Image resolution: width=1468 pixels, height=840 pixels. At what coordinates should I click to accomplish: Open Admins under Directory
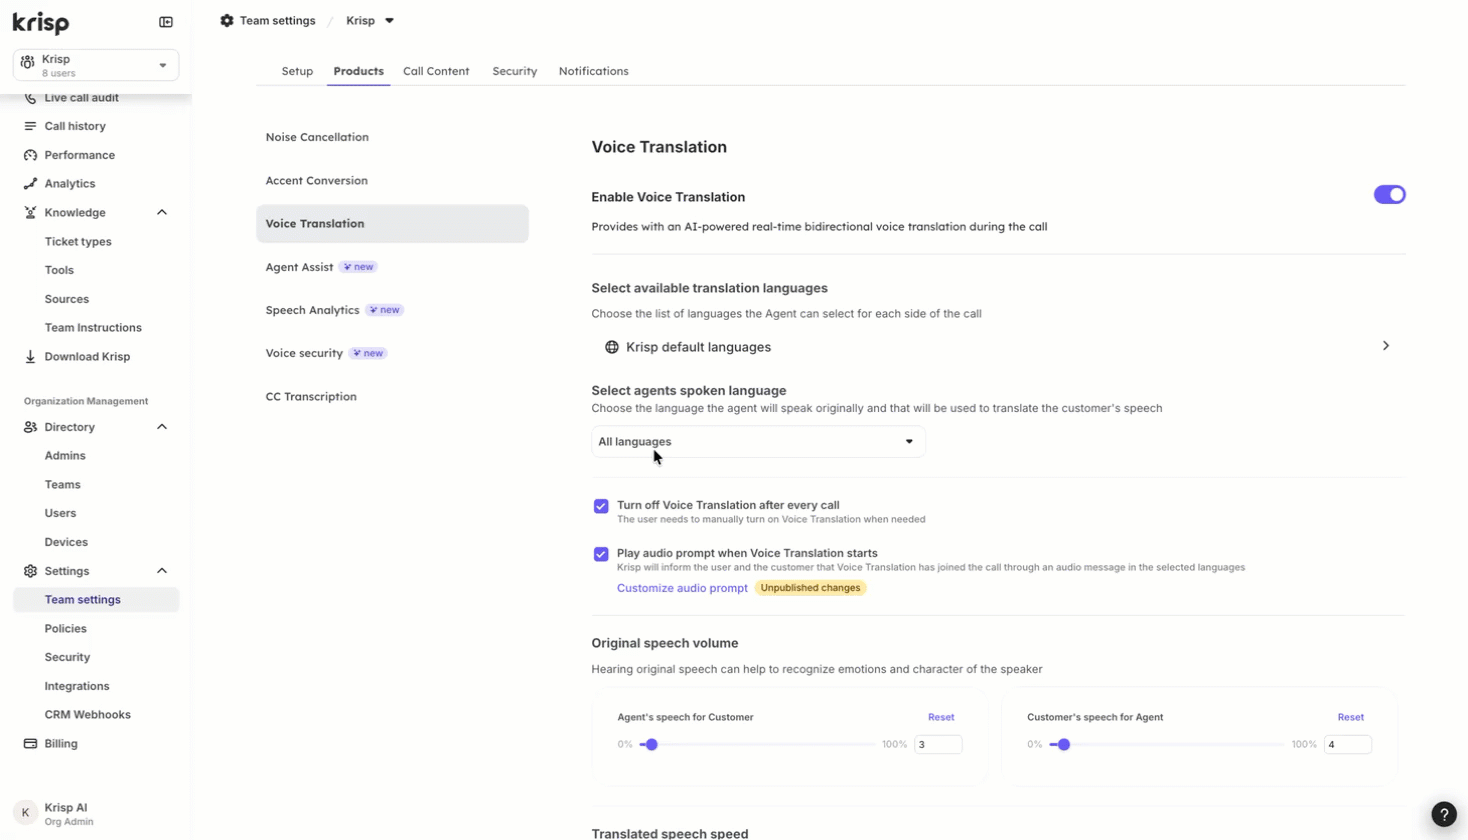tap(65, 456)
